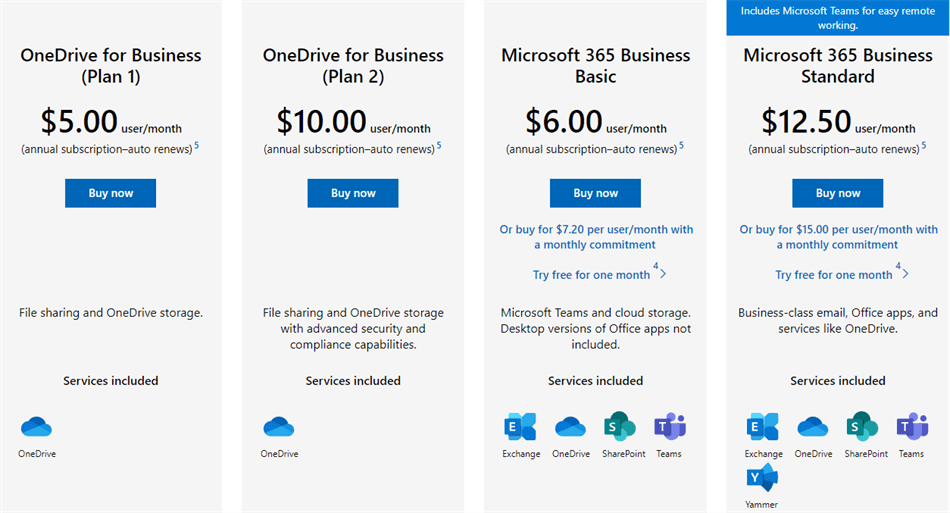Open footnote 5 beside the $5.00 plan
950x513 pixels.
pyautogui.click(x=196, y=146)
